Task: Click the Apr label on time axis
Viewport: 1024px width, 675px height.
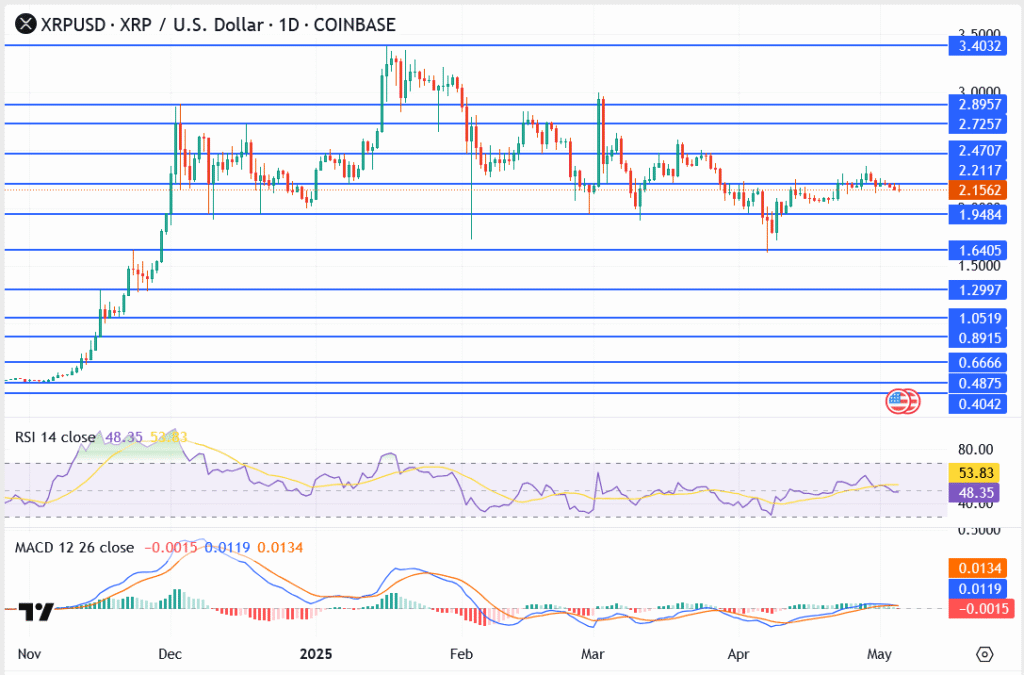Action: coord(737,653)
